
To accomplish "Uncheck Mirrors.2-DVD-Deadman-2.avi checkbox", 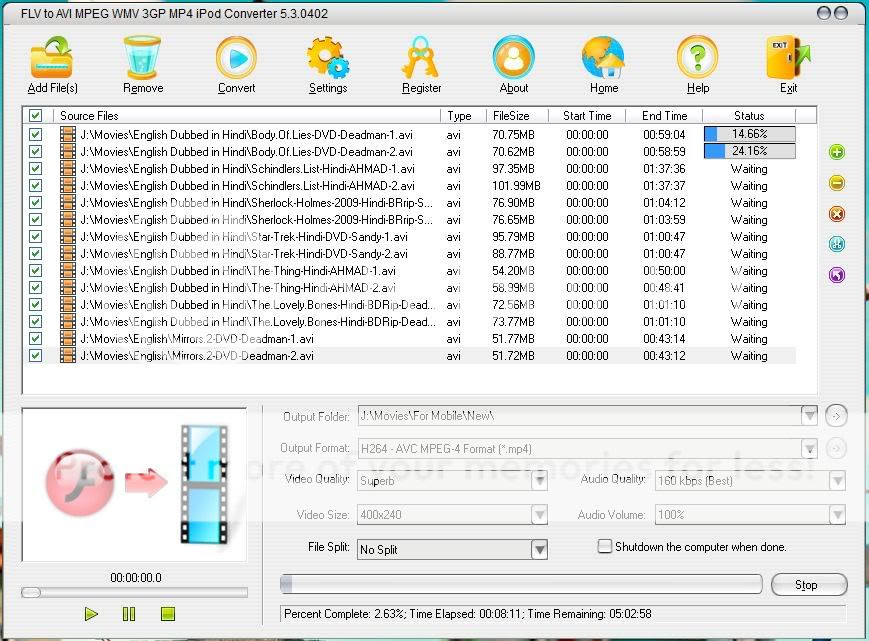I will [35, 356].
